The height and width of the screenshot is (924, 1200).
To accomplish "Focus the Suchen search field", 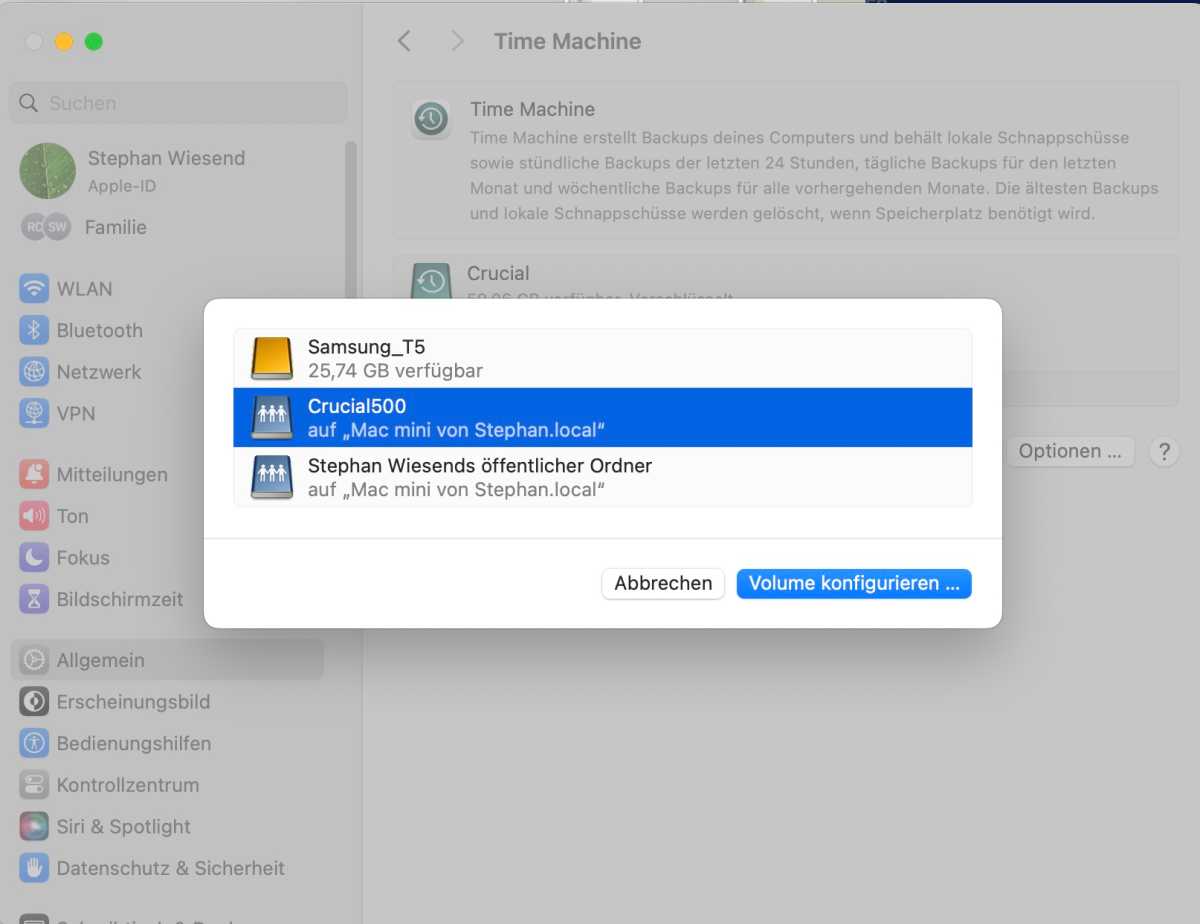I will 178,103.
